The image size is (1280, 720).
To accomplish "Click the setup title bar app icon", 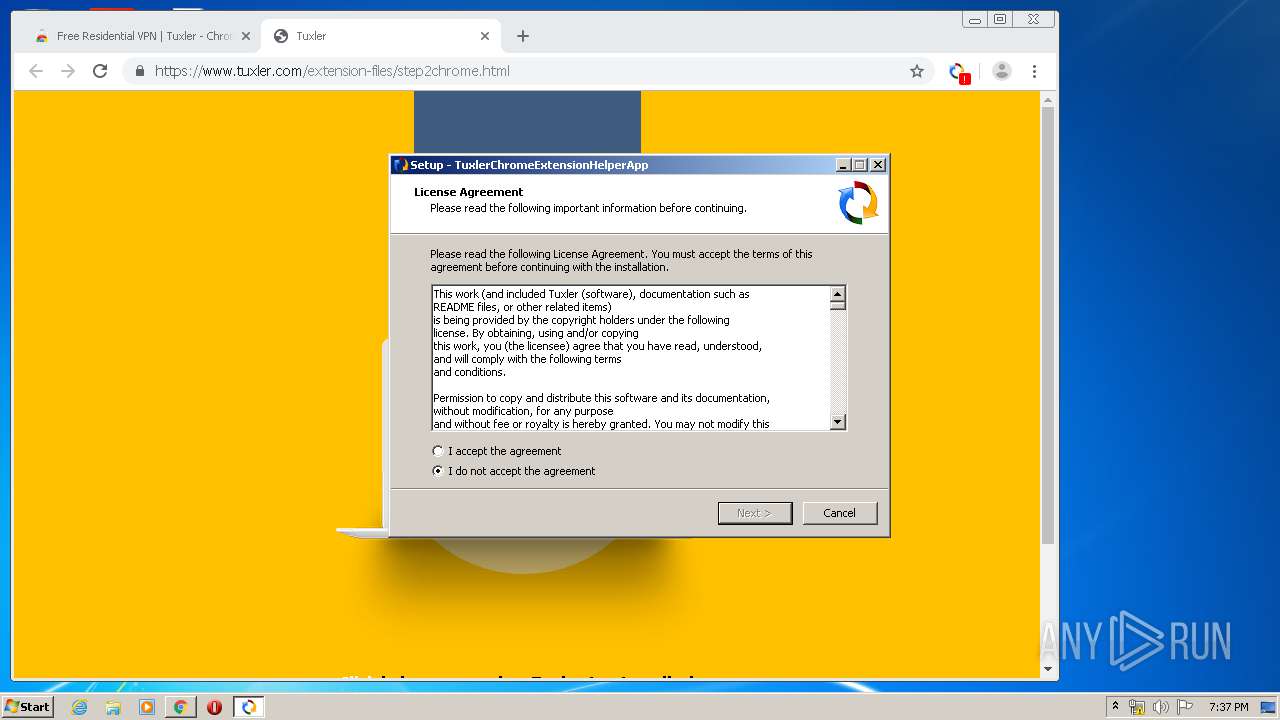I will coord(401,165).
